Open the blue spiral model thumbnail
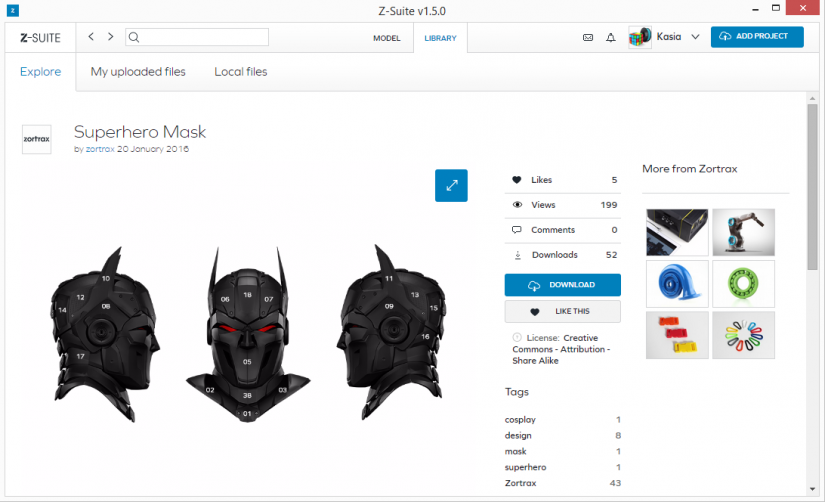 tap(677, 284)
